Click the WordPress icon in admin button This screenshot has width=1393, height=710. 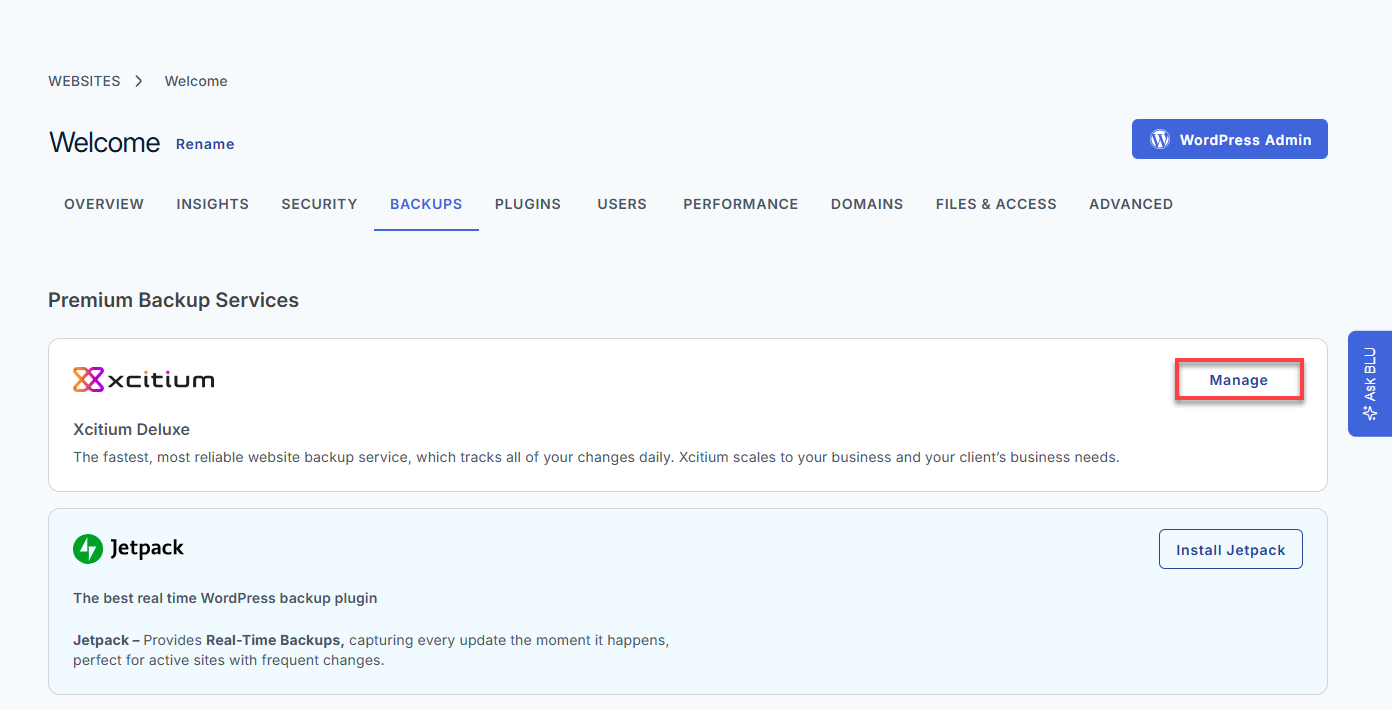1160,140
